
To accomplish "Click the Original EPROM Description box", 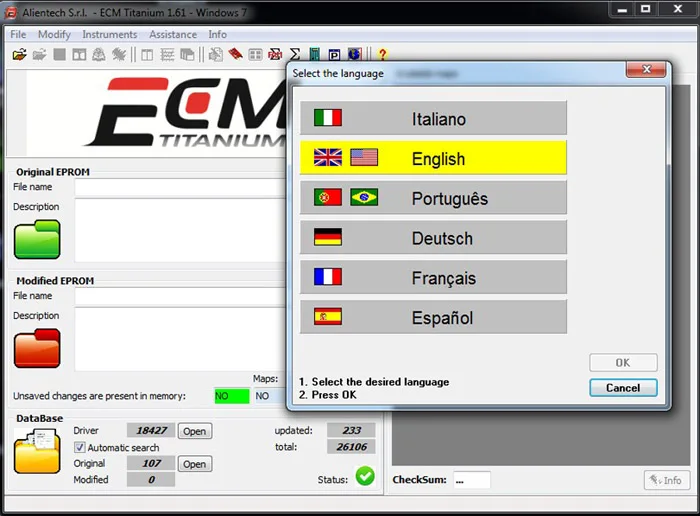I will pos(180,230).
